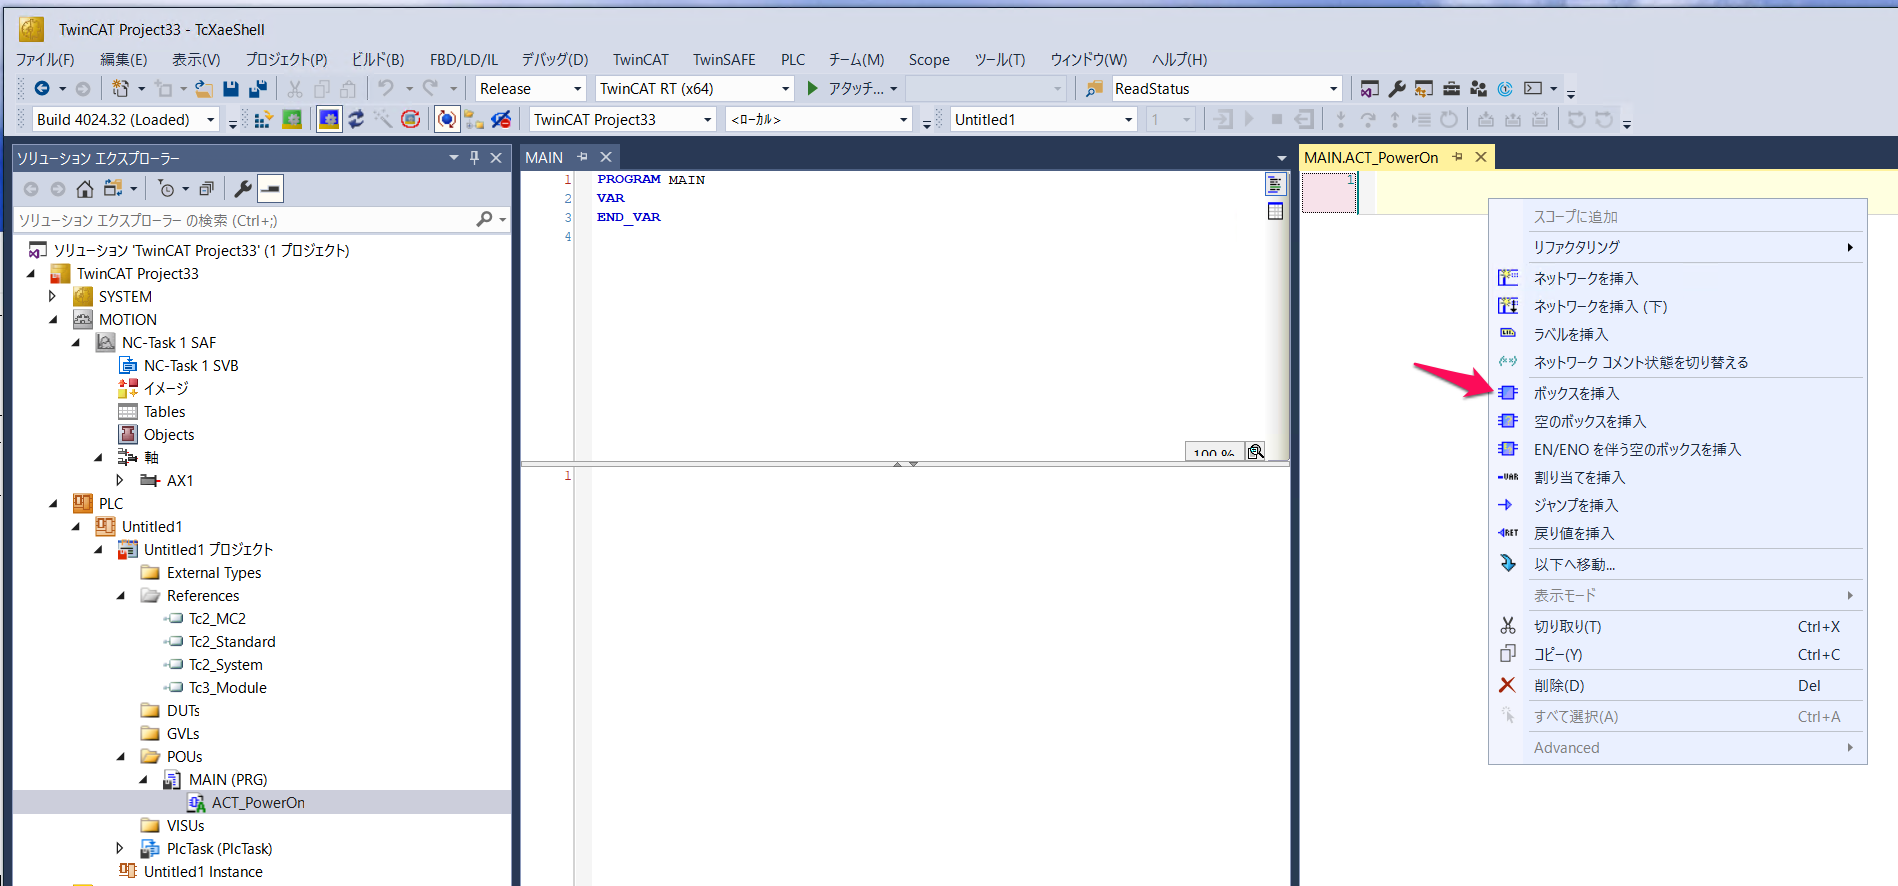This screenshot has height=886, width=1898.
Task: Select ボックスを挿入 from context menu
Action: [1678, 393]
